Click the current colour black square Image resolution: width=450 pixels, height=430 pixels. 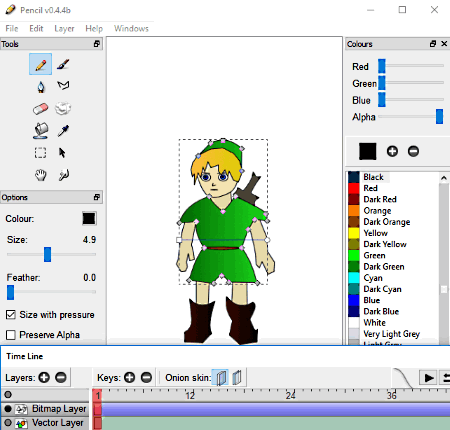[x=368, y=151]
